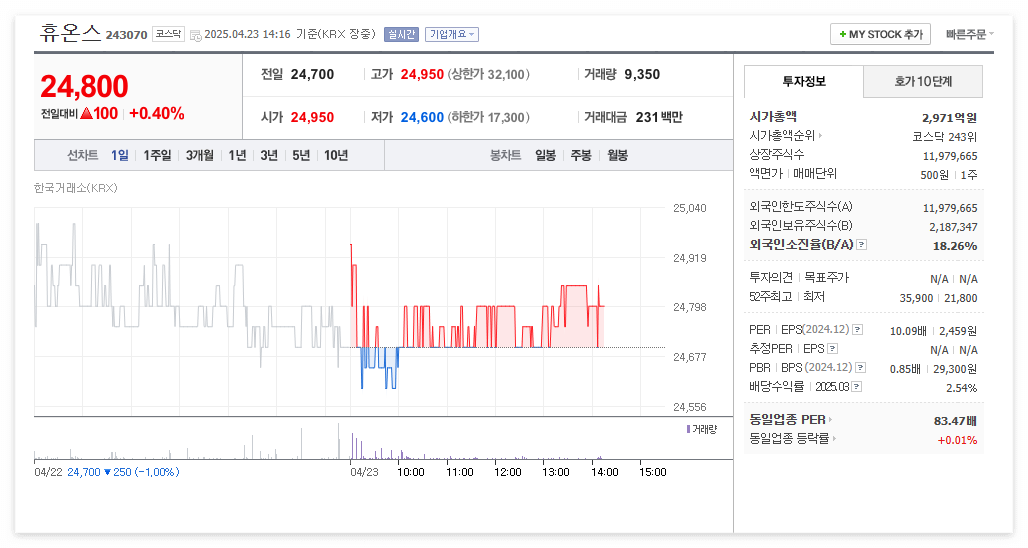Select the 3개월 line chart period
1028x548 pixels.
pos(199,155)
